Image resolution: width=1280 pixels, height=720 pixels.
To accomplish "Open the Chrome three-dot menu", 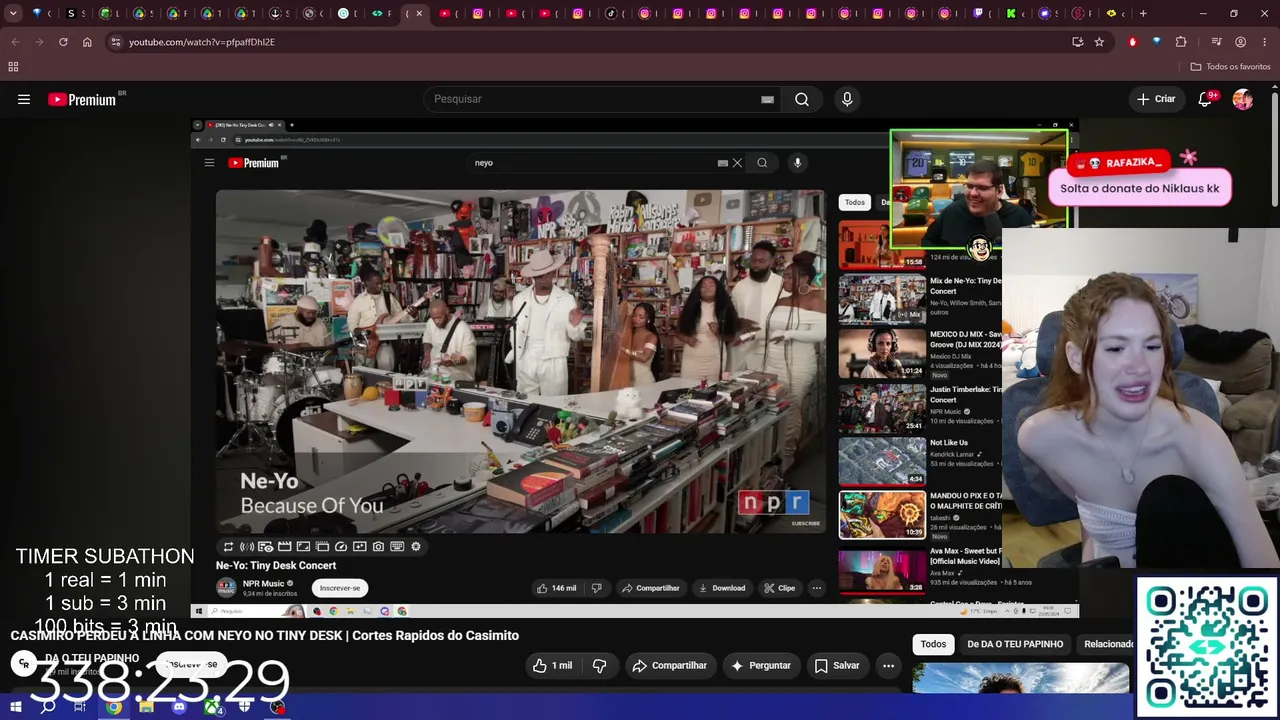I will [x=1264, y=42].
